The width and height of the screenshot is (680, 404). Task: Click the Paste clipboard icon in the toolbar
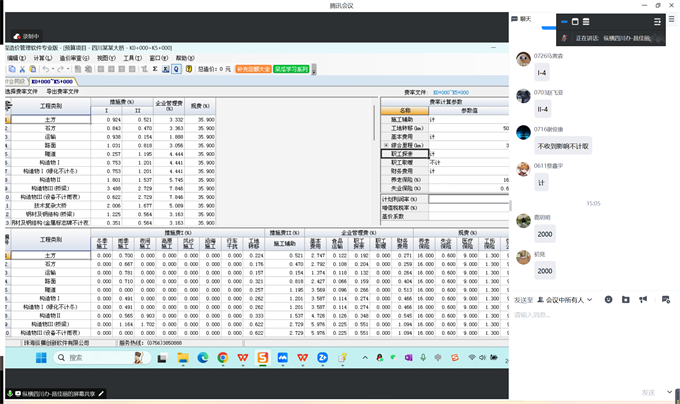(x=33, y=69)
